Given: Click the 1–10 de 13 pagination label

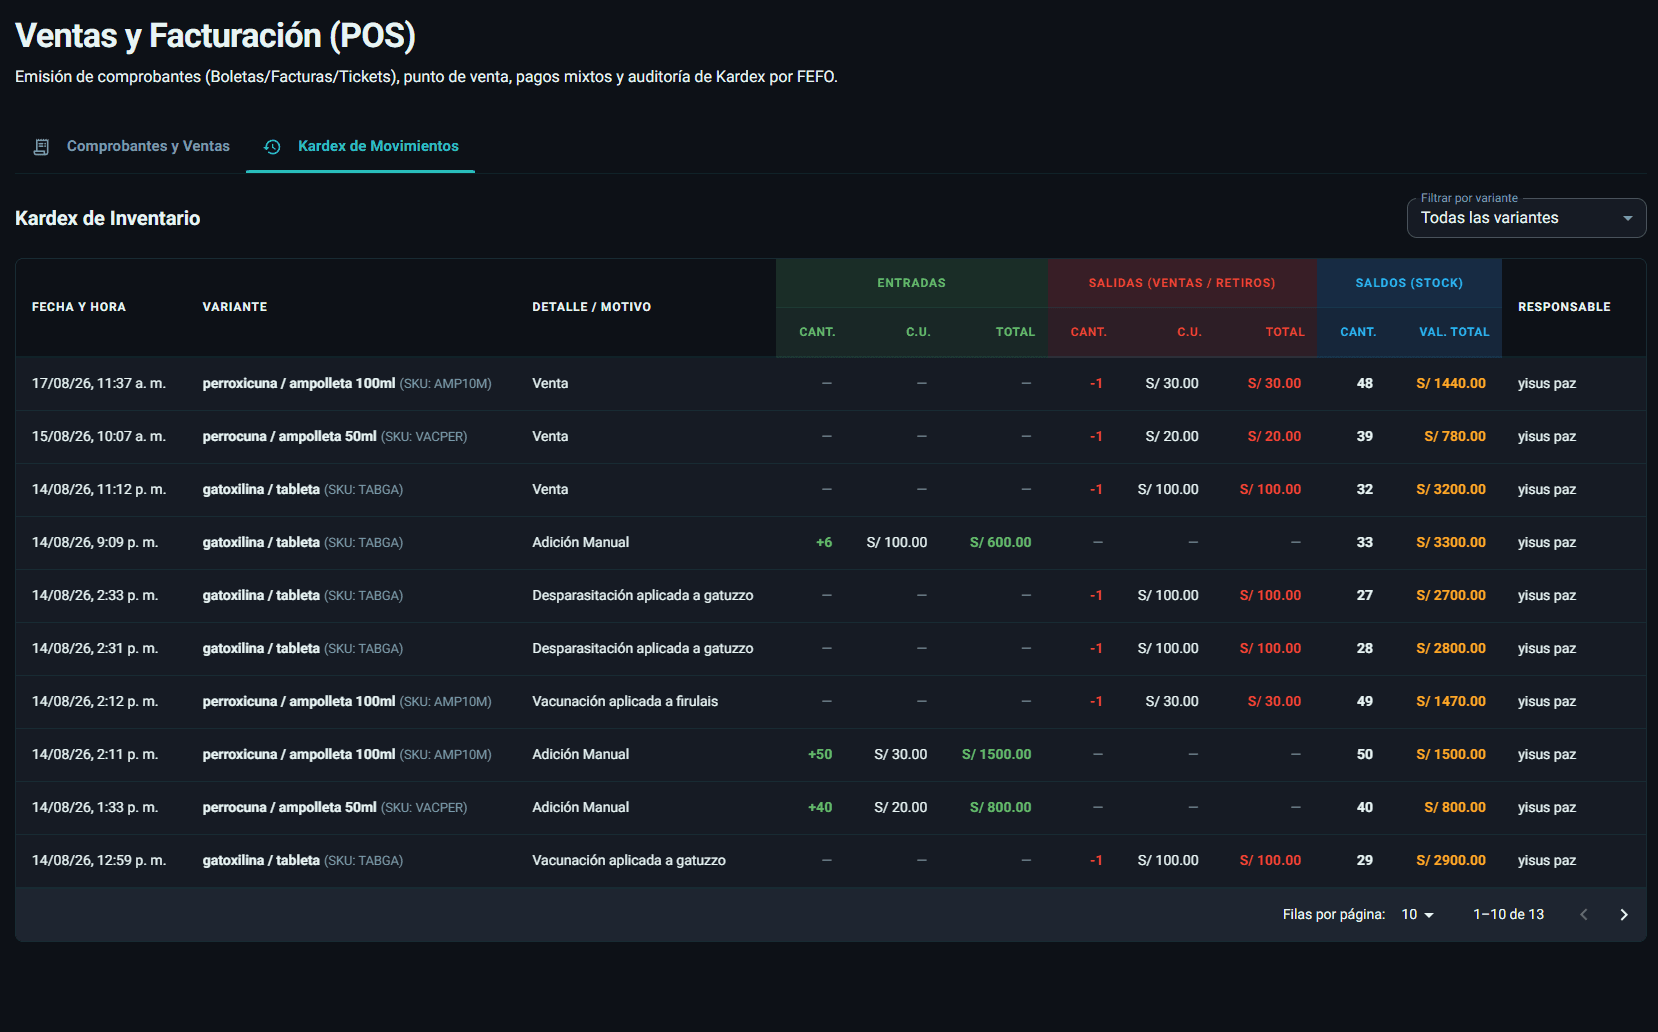Looking at the screenshot, I should click(1508, 914).
